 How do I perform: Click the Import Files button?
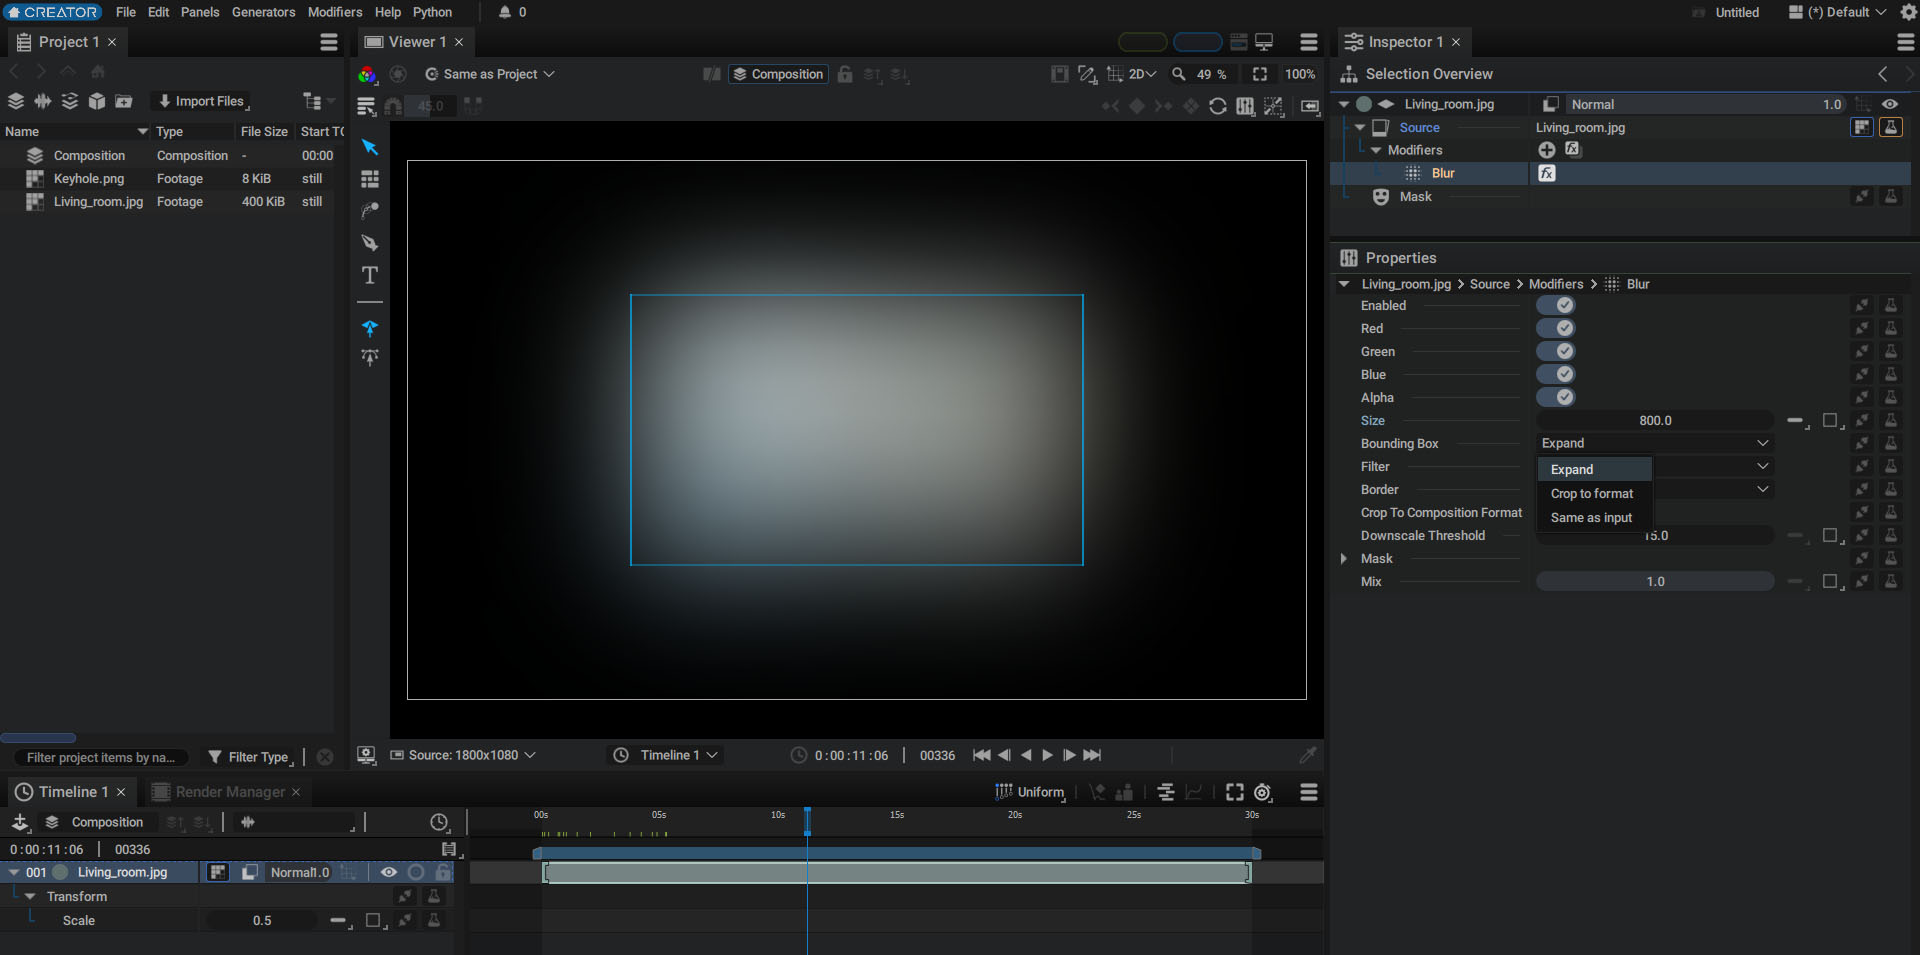click(202, 101)
